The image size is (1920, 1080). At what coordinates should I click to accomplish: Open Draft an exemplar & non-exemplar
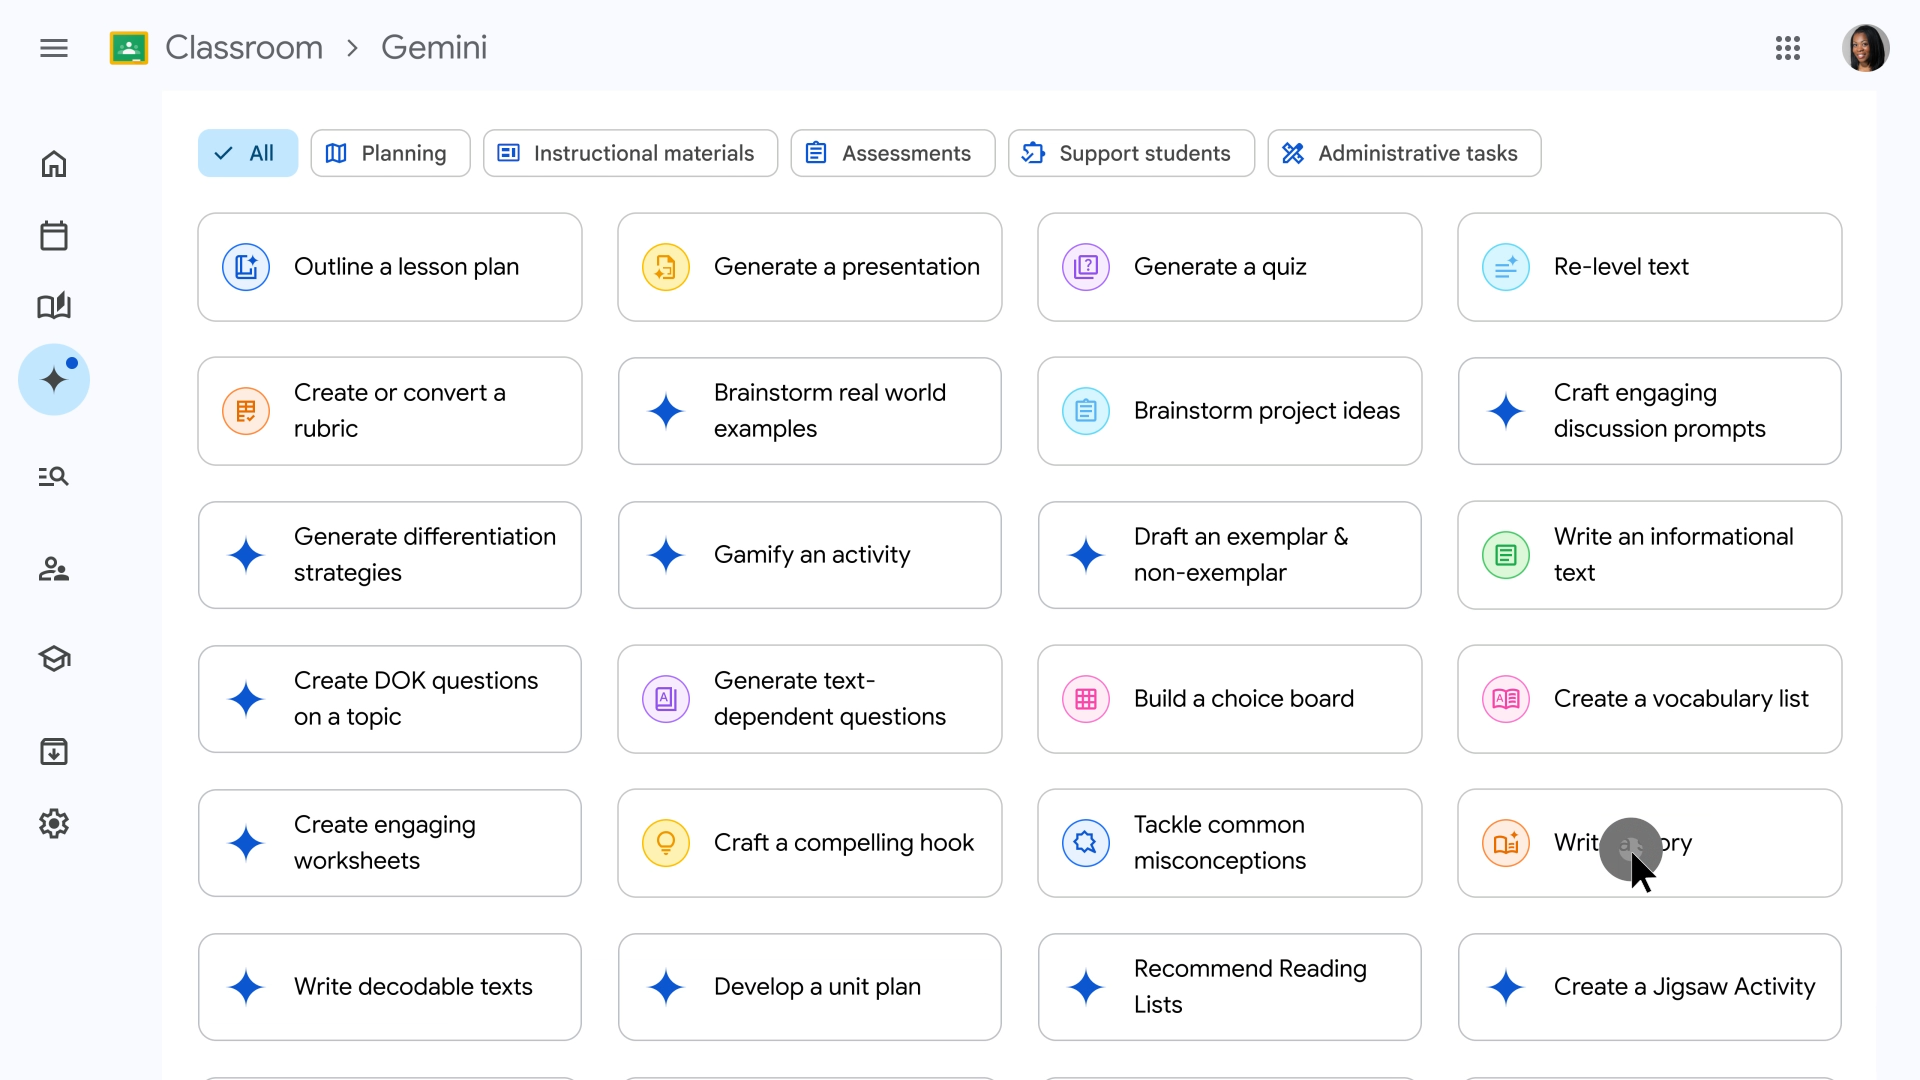1230,555
